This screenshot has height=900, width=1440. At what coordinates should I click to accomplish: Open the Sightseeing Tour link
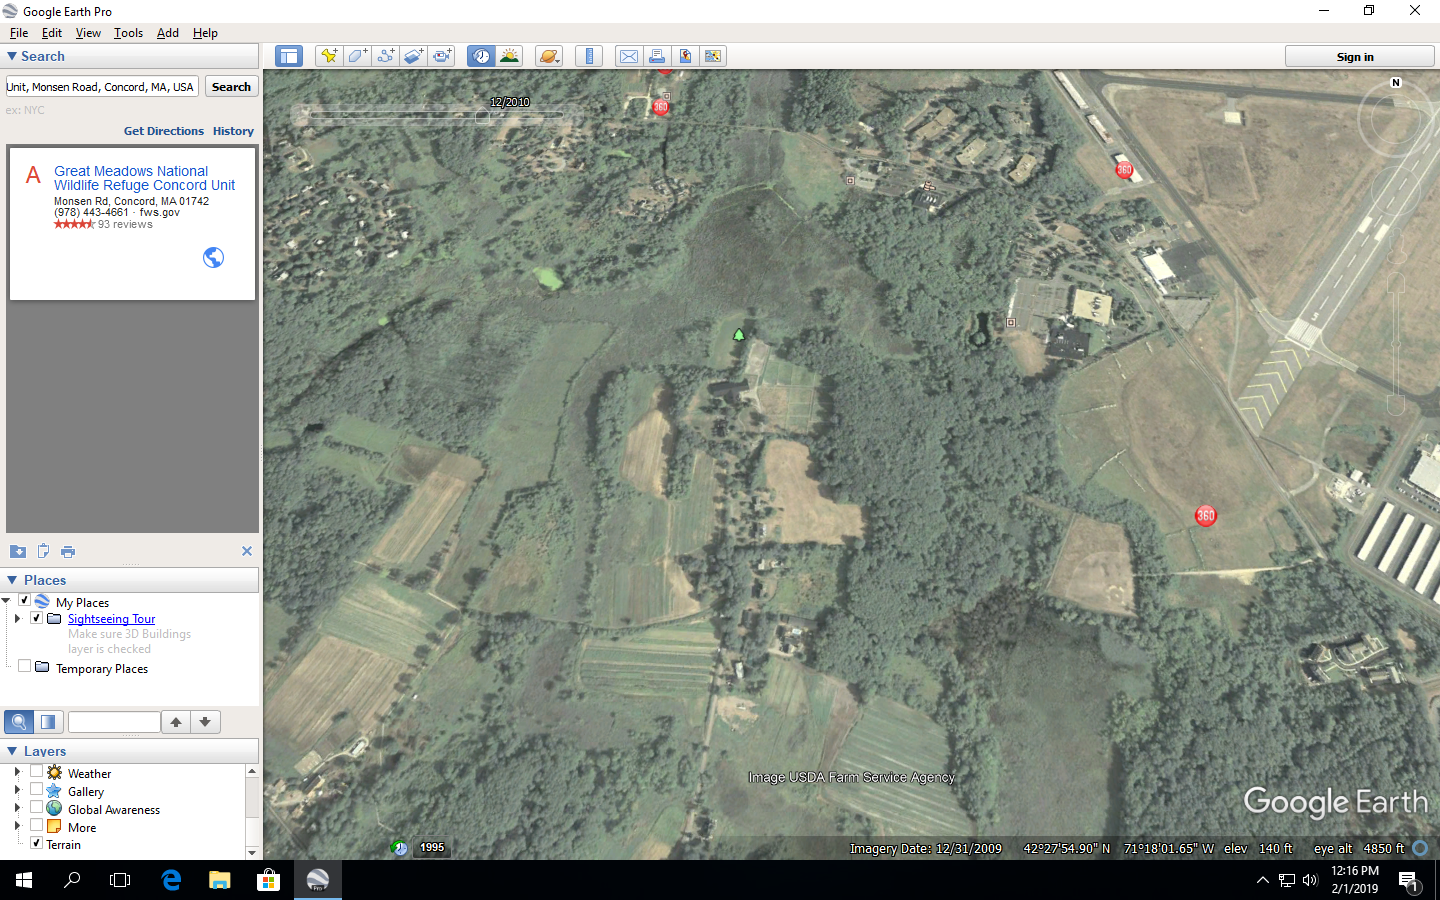click(111, 619)
